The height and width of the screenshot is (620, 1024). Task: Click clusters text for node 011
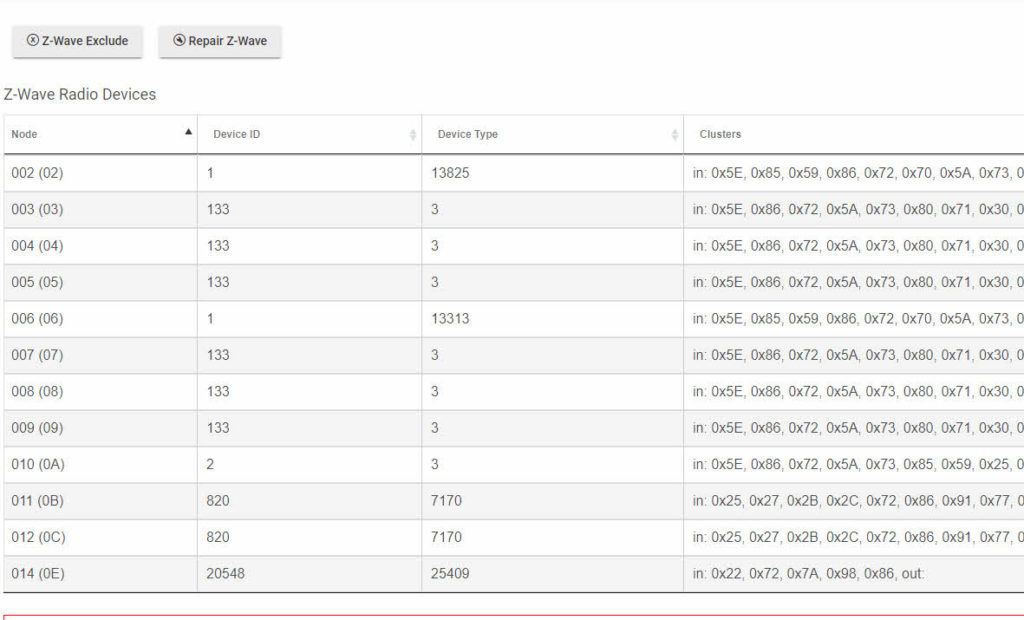858,501
